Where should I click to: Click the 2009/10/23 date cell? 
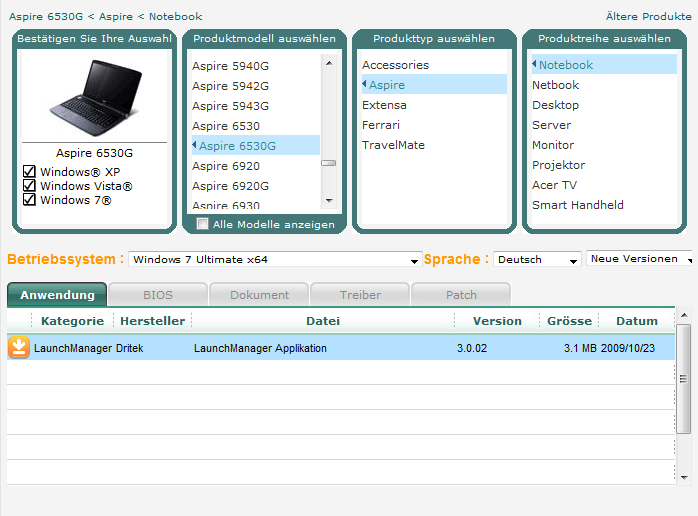(628, 348)
